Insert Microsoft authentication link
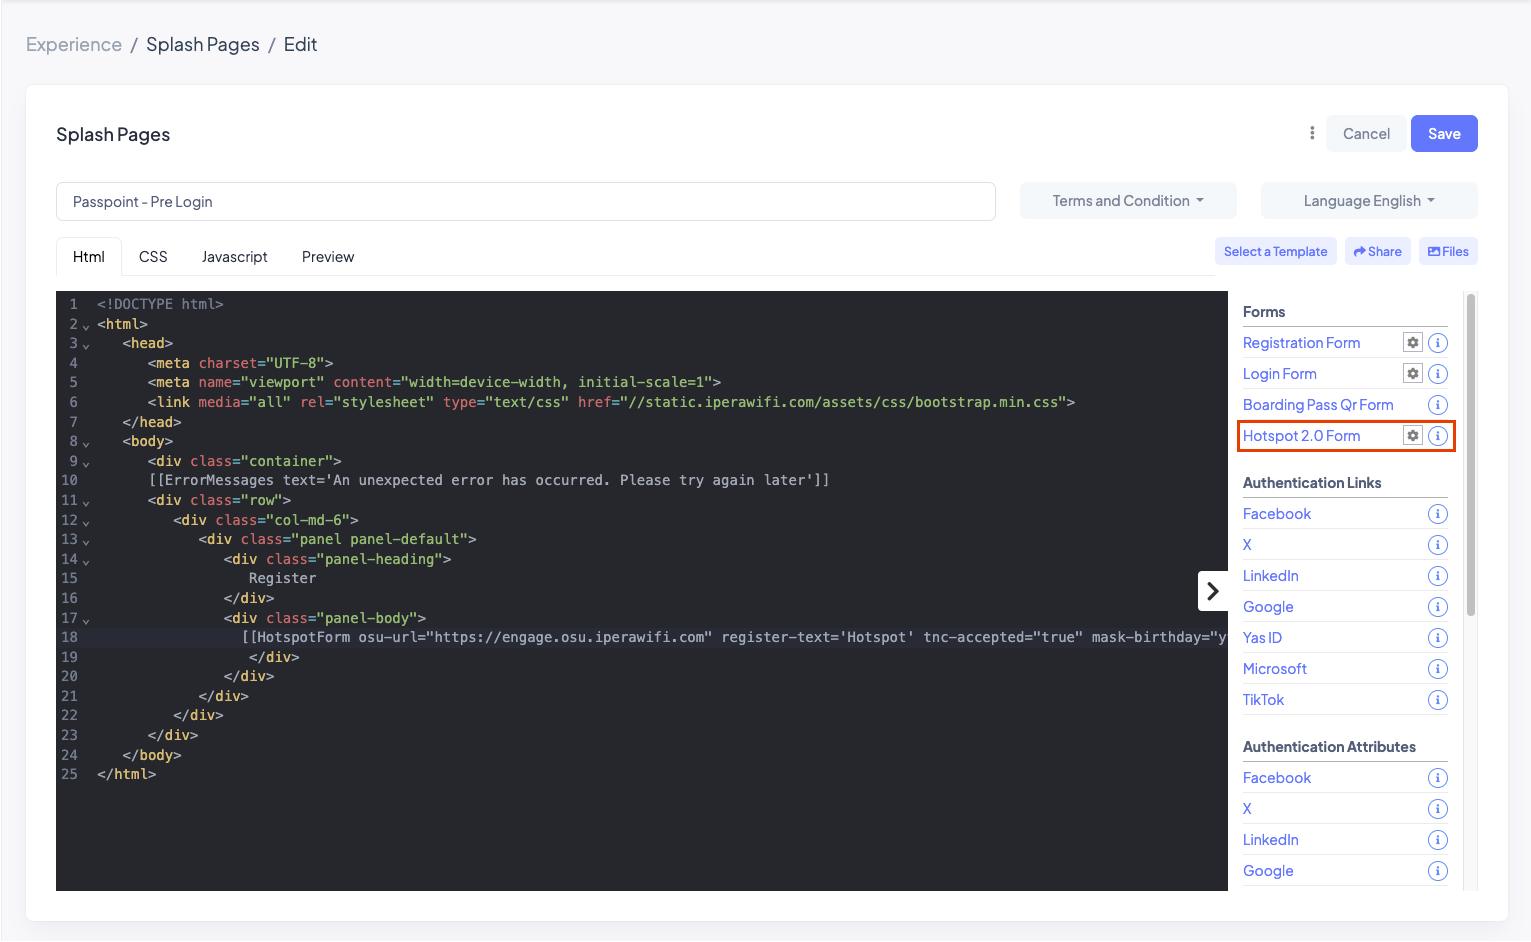Viewport: 1531px width, 942px height. pyautogui.click(x=1275, y=669)
